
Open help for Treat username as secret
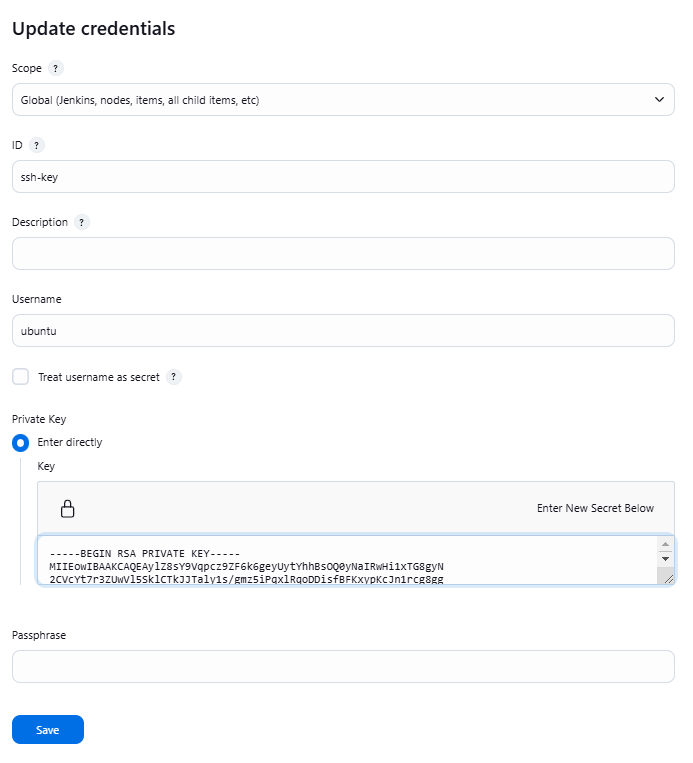(x=174, y=377)
